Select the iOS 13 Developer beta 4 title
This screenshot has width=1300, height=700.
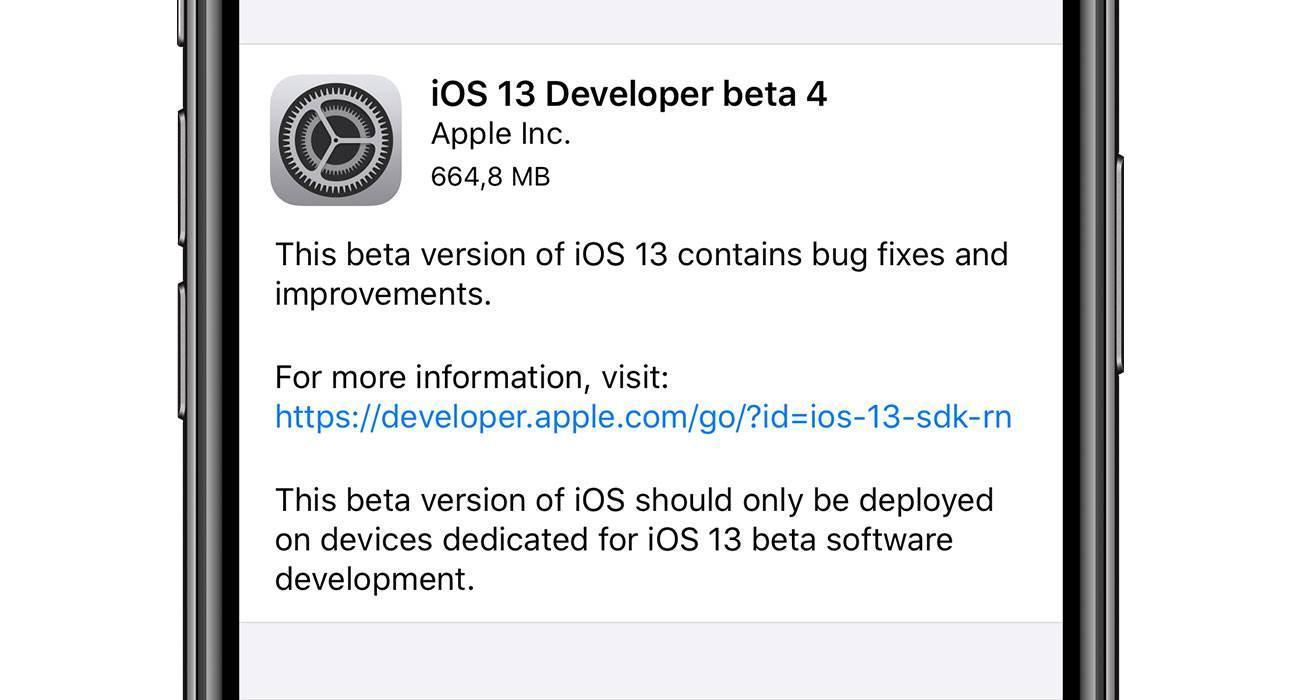[x=629, y=94]
